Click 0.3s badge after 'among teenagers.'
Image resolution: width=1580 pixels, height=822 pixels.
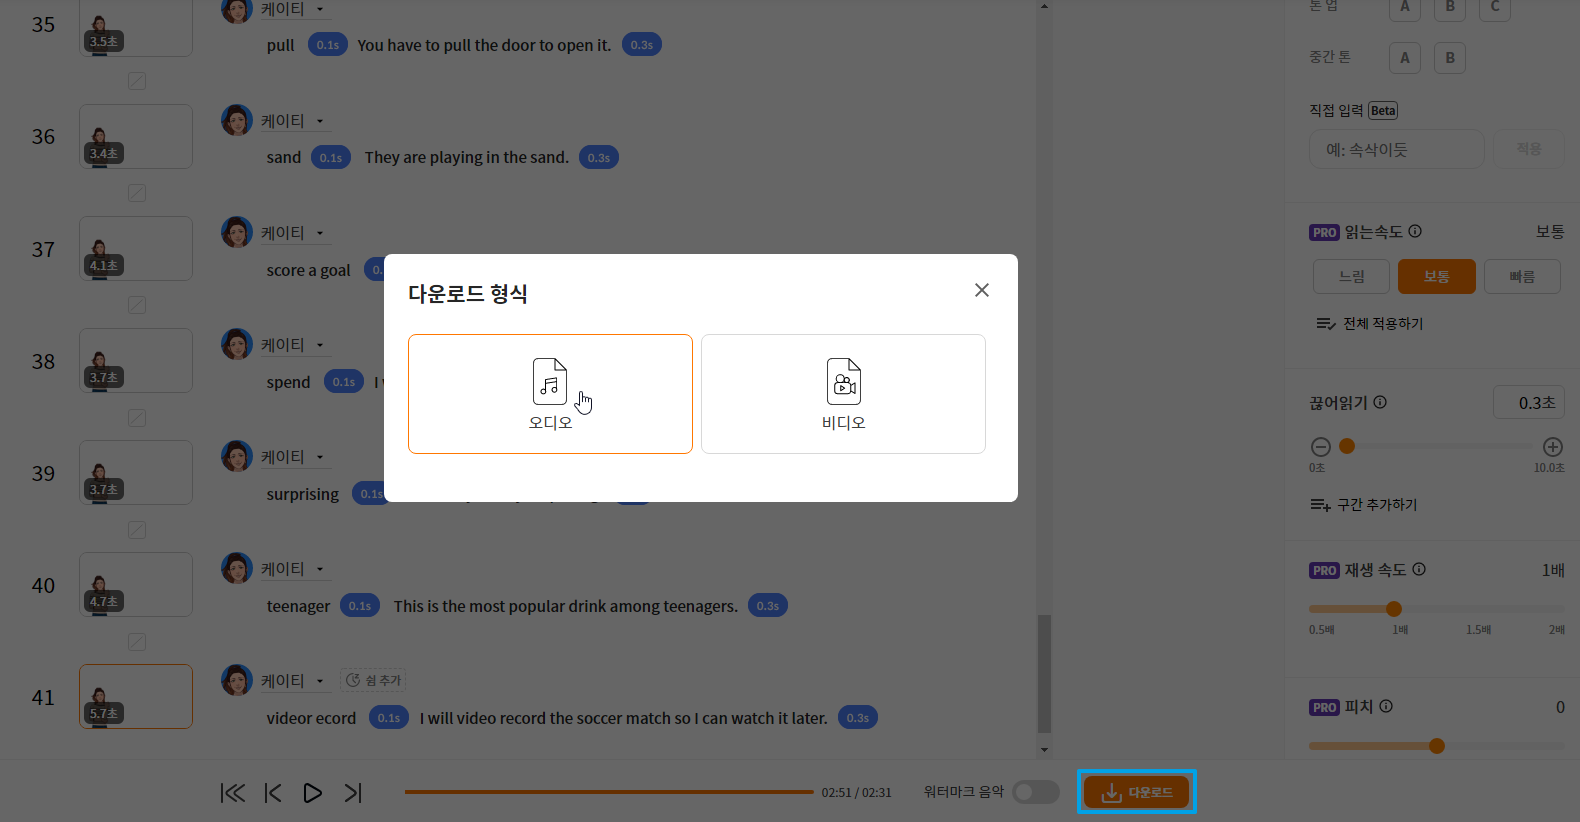point(768,605)
